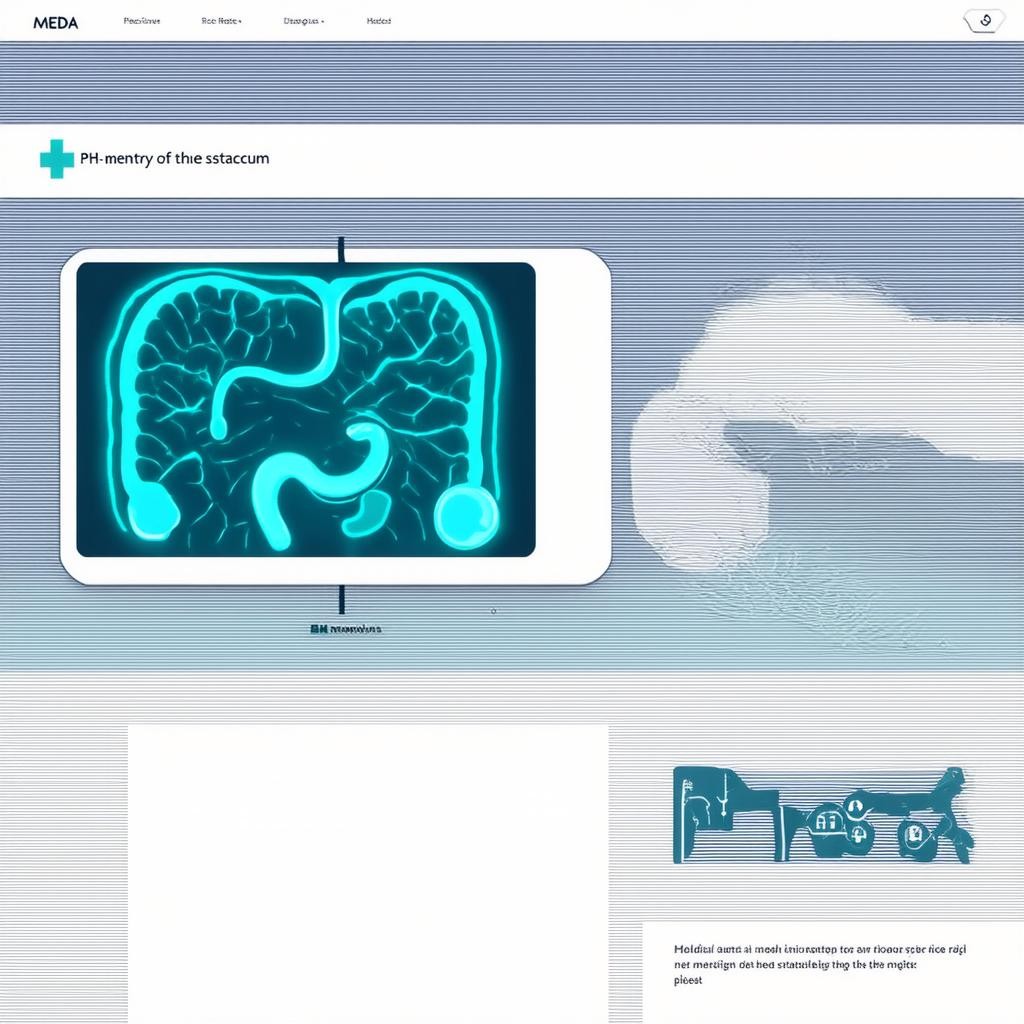The height and width of the screenshot is (1024, 1024).
Task: Click the empty white content panel
Action: [367, 870]
